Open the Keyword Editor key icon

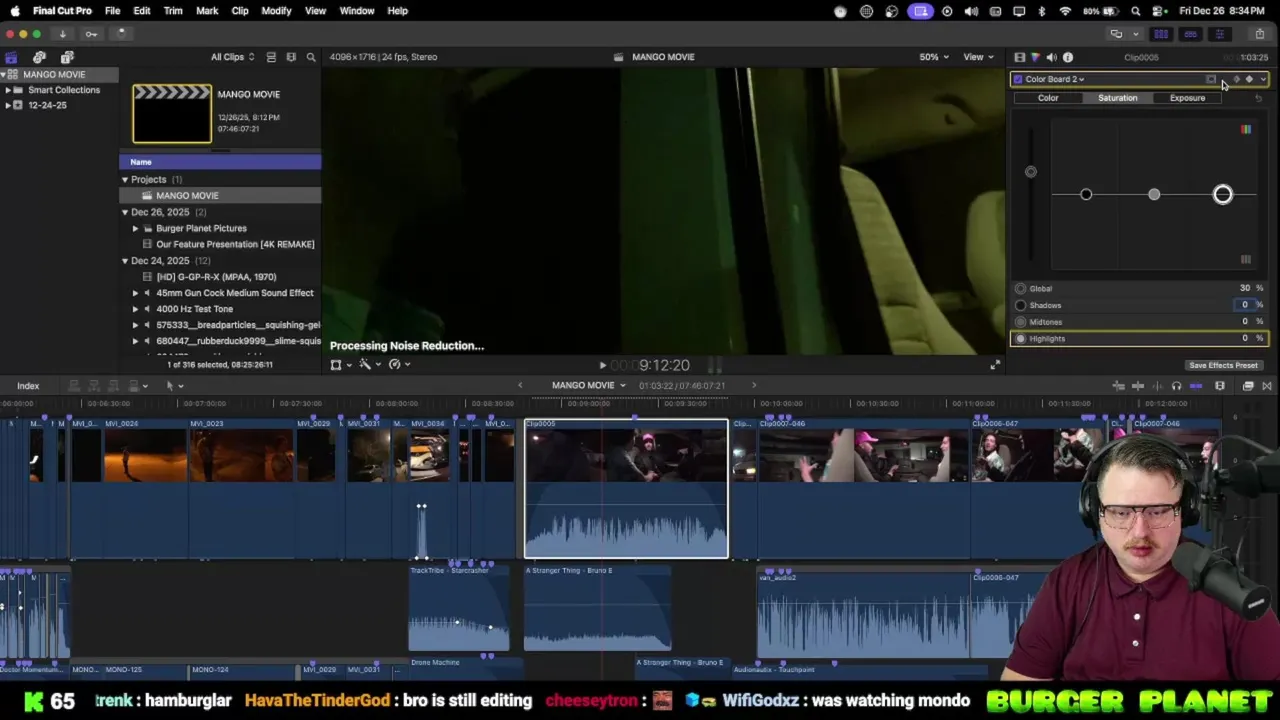click(91, 33)
